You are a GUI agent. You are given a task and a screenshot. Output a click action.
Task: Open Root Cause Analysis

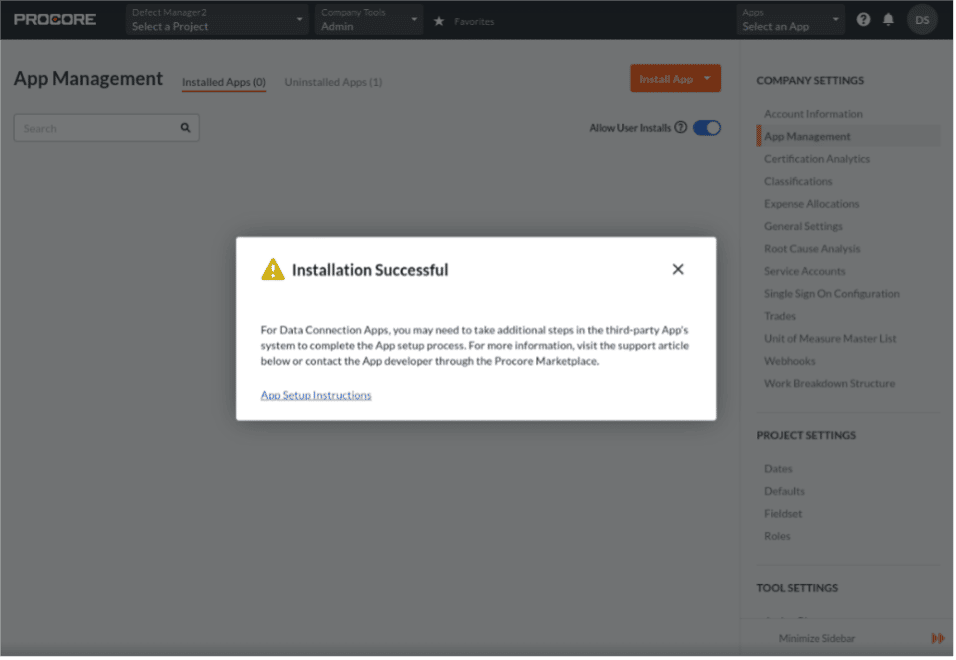tap(813, 249)
